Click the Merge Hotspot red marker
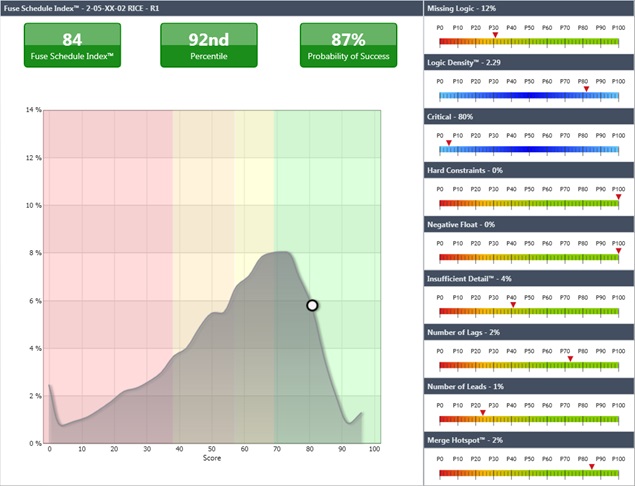The height and width of the screenshot is (486, 635). click(x=591, y=466)
